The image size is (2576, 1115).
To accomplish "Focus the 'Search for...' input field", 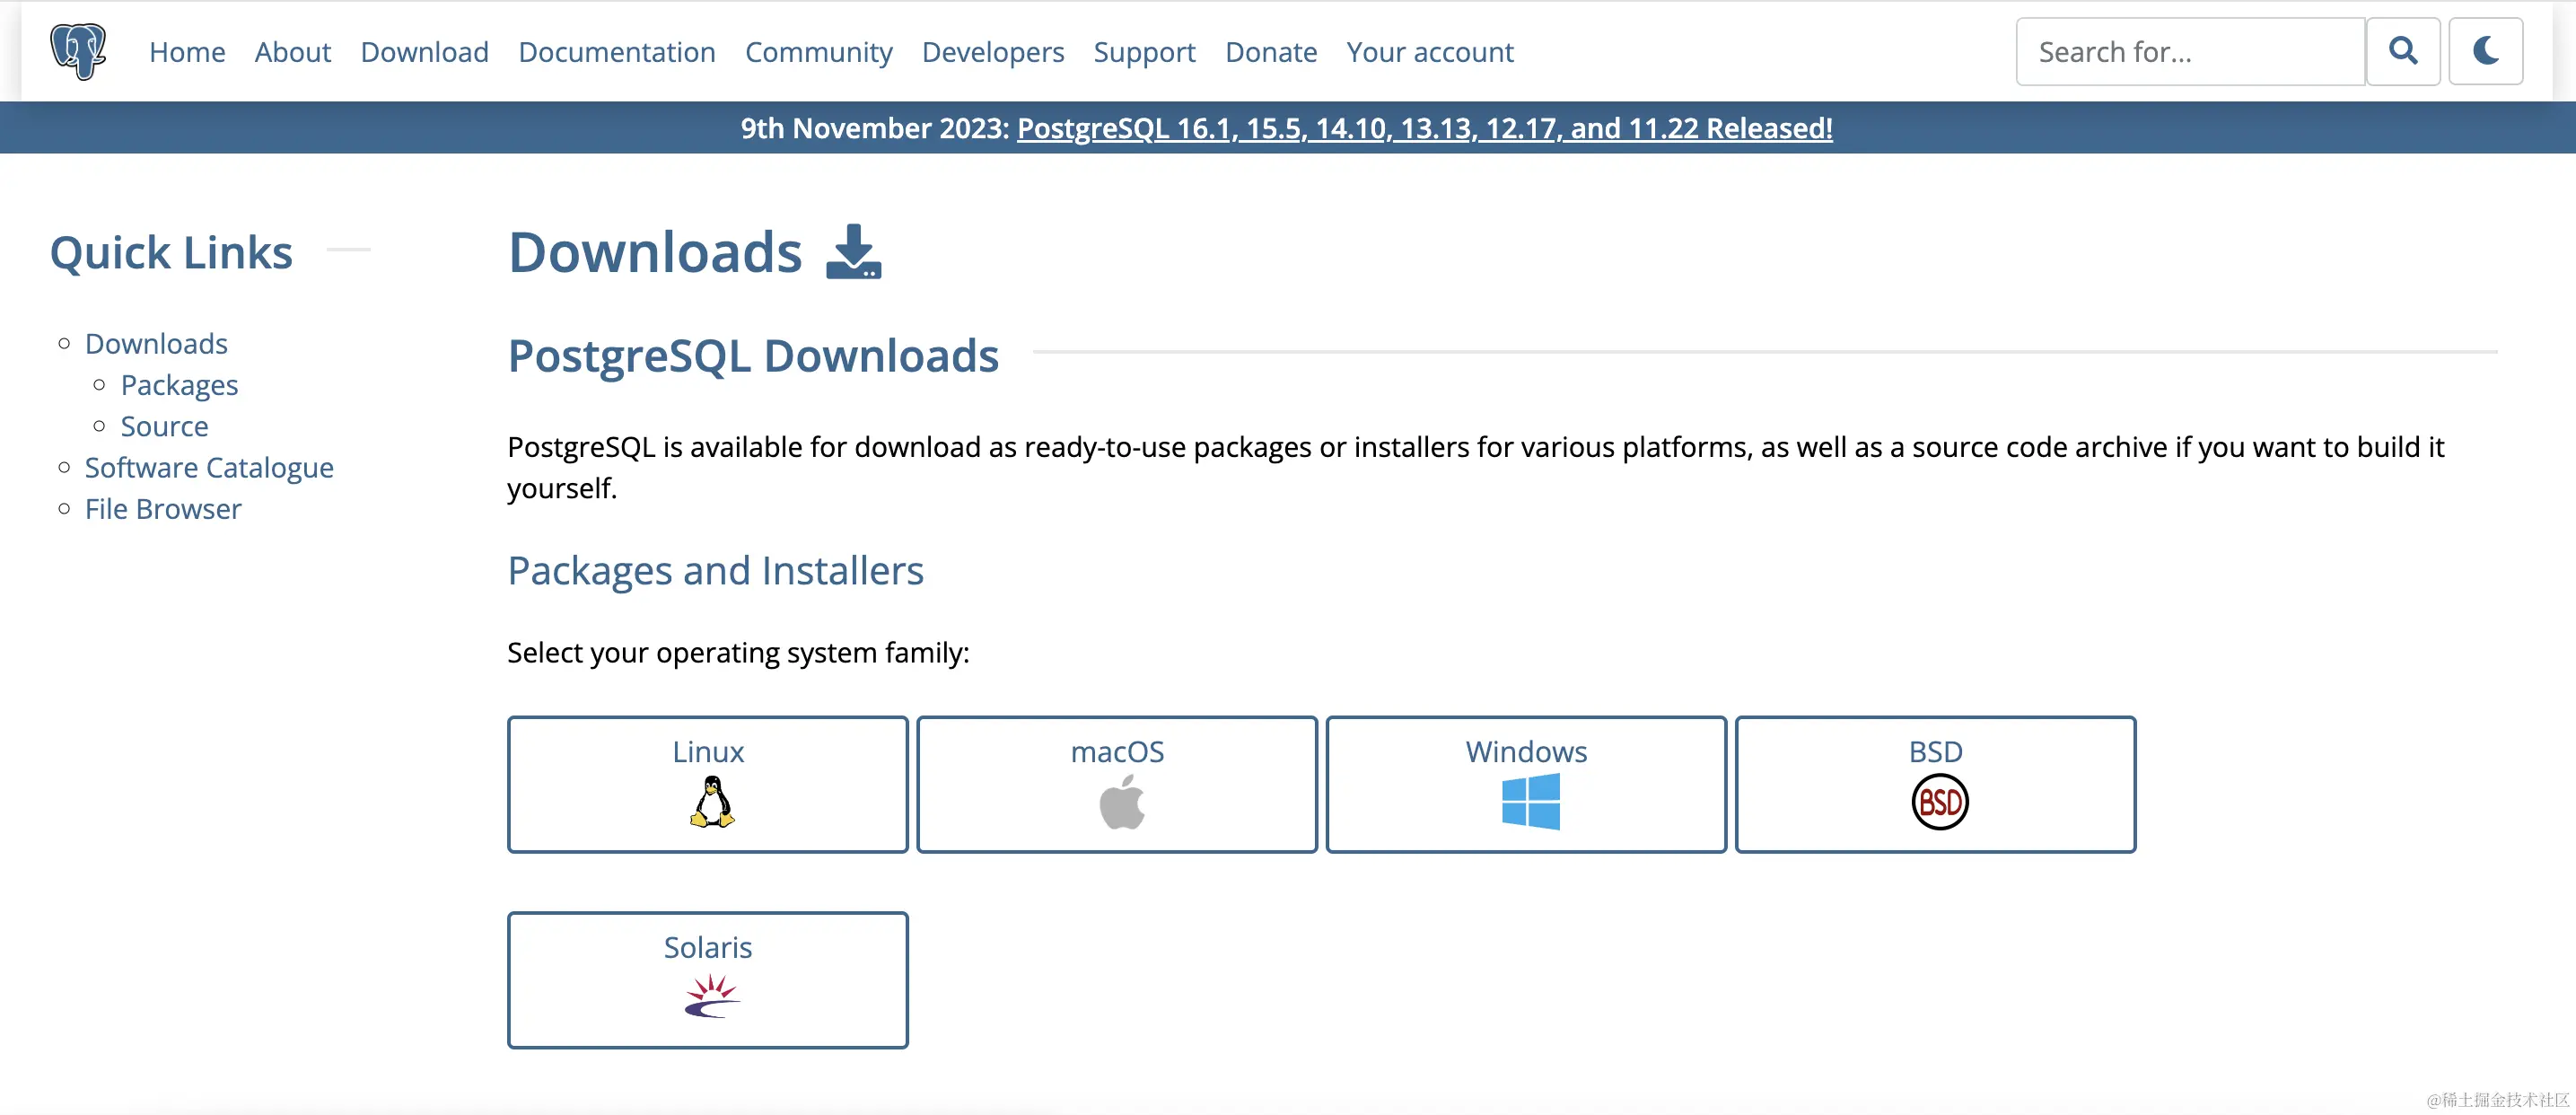I will point(2190,52).
